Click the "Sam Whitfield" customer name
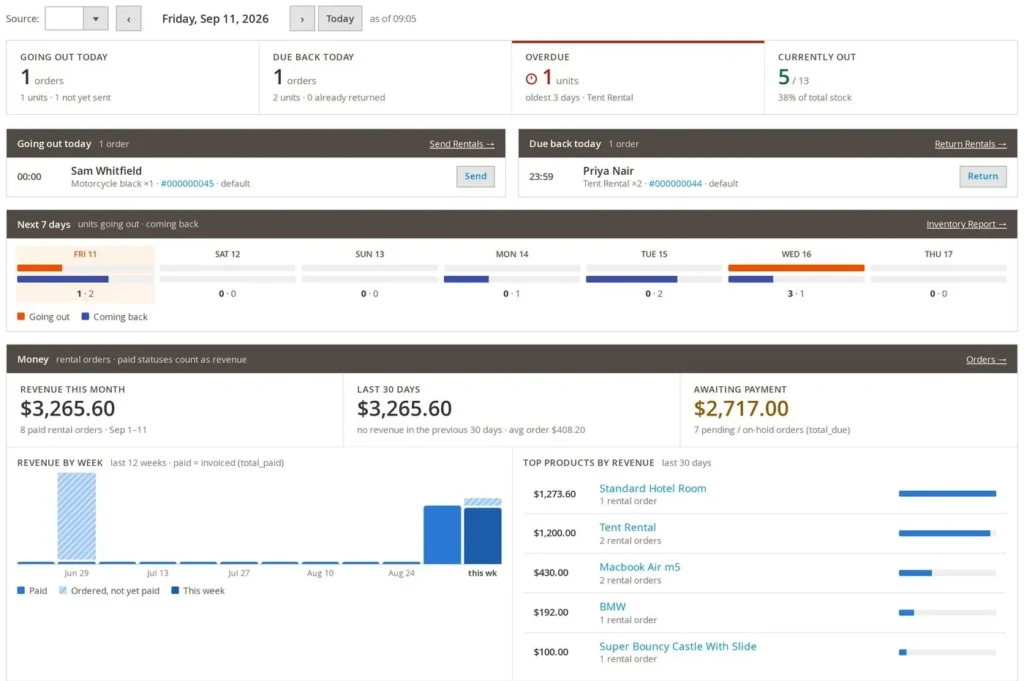The height and width of the screenshot is (681, 1024). click(106, 171)
